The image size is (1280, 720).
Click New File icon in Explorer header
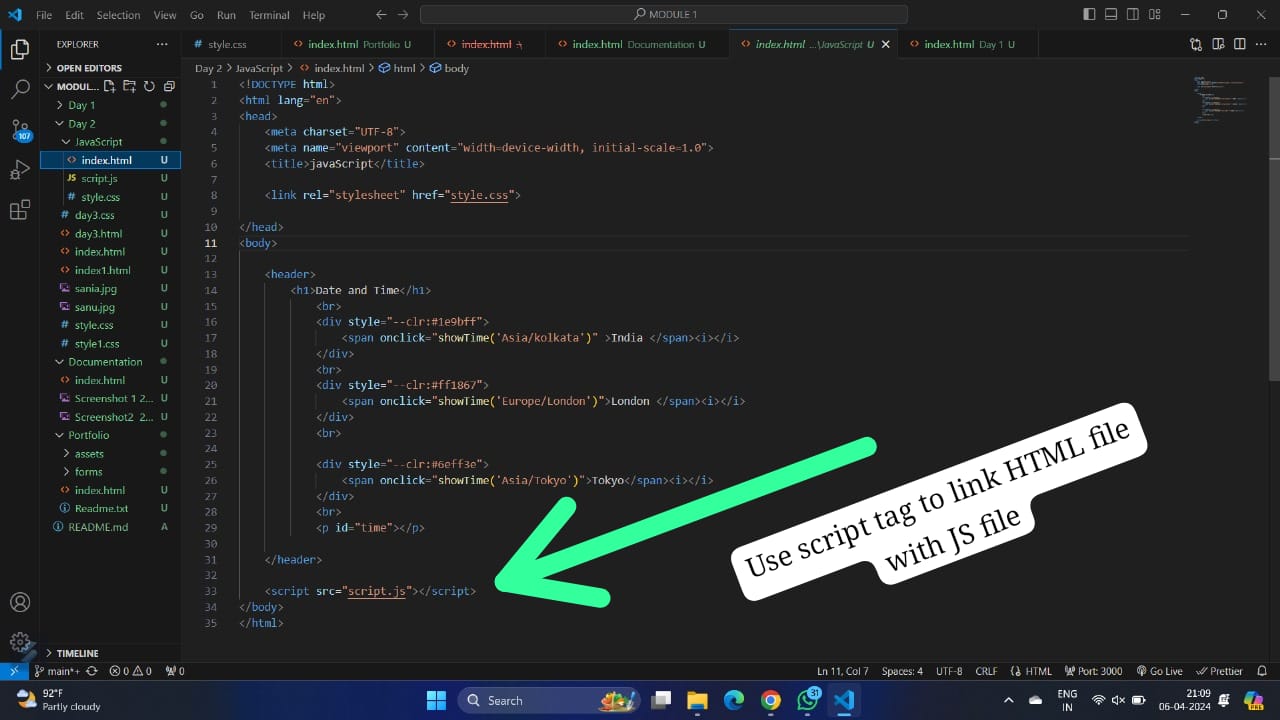coord(110,86)
